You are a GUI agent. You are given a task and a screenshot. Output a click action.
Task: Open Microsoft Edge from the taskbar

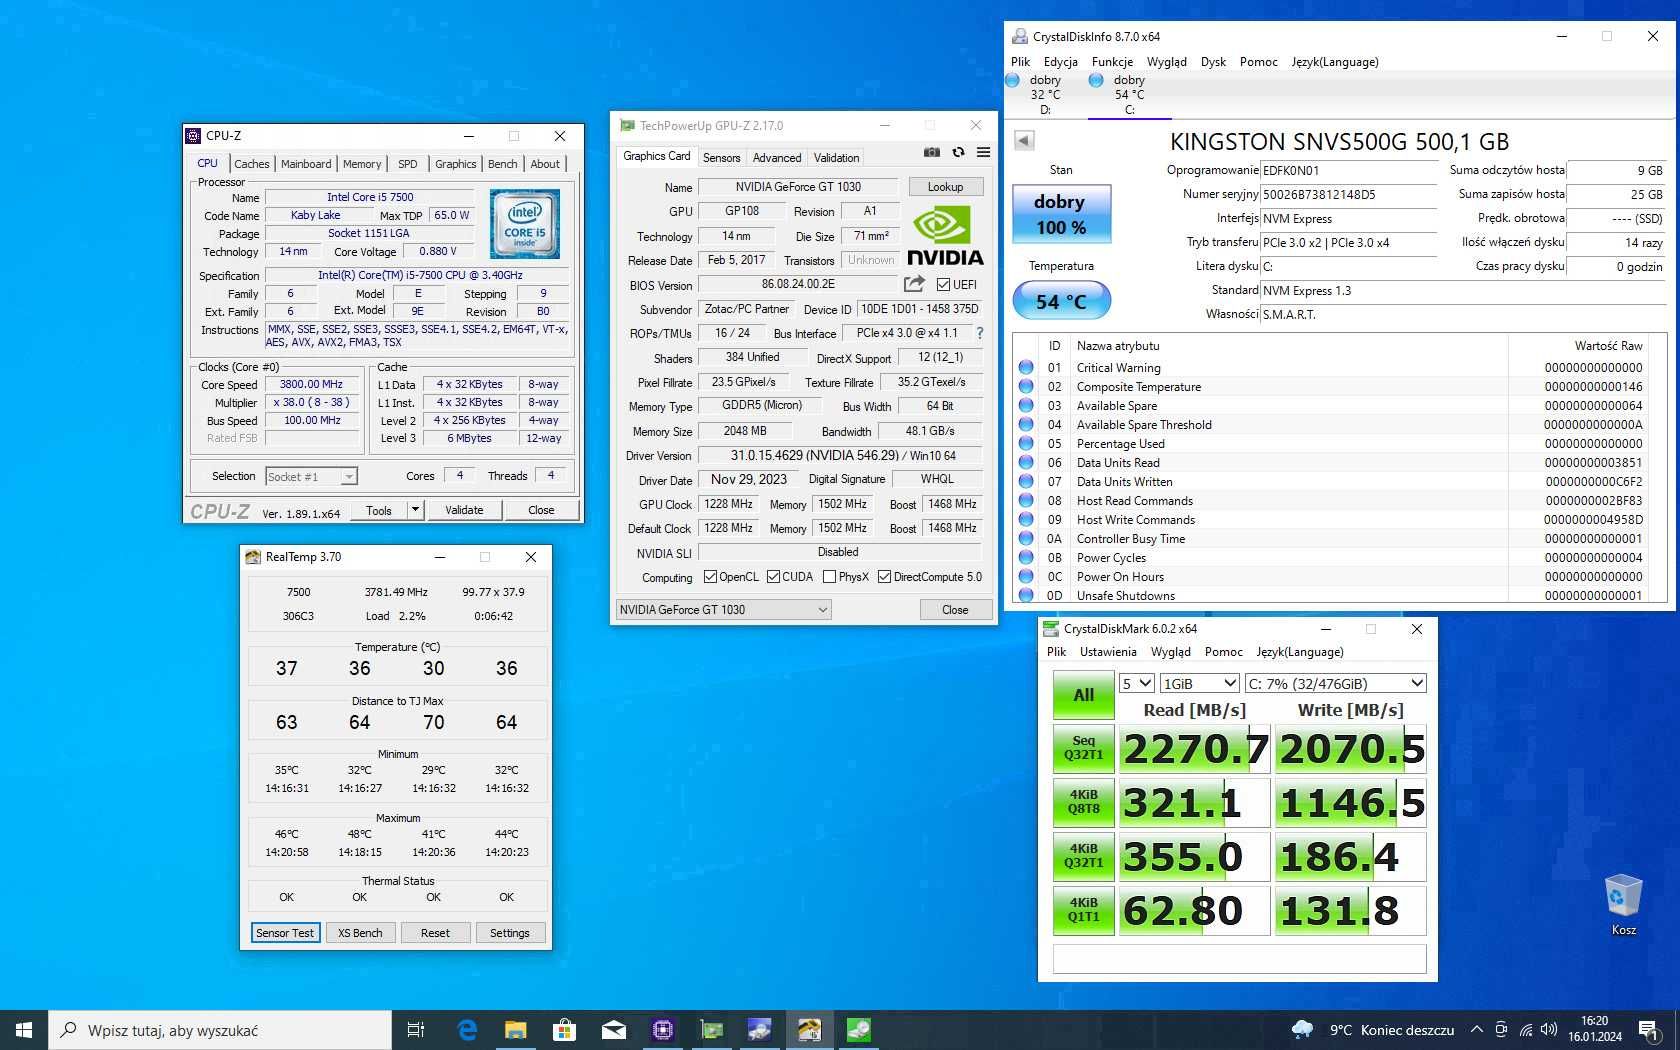coord(467,1030)
